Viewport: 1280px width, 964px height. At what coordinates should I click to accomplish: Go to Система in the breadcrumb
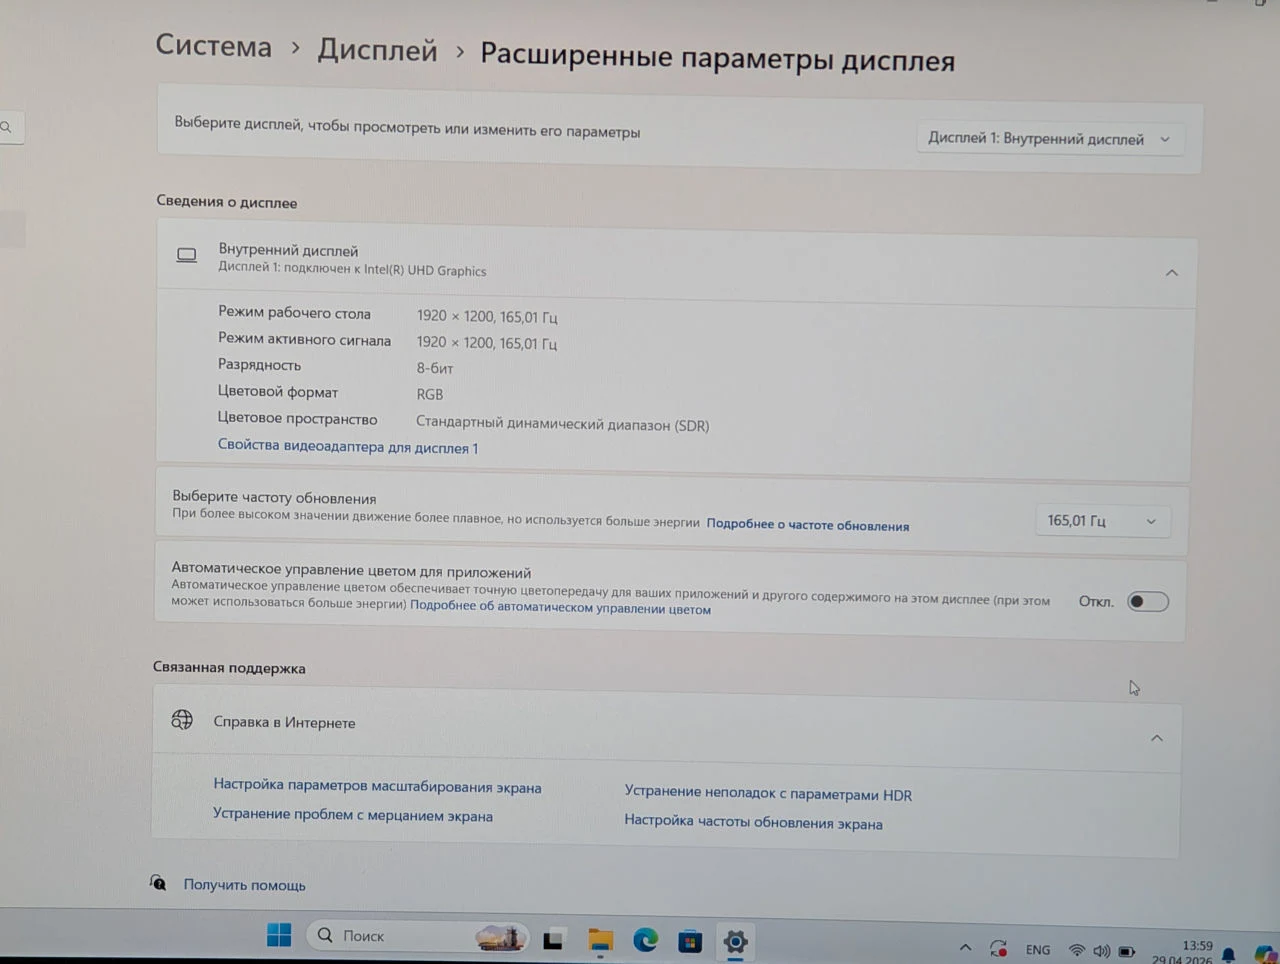point(214,46)
